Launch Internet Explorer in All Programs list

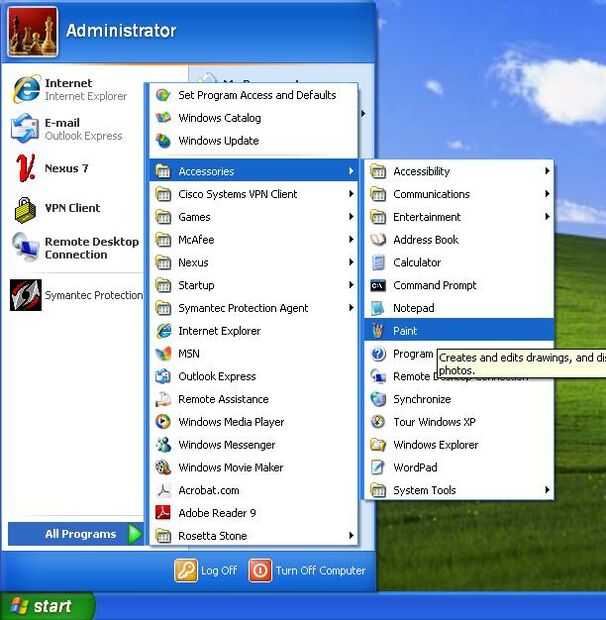click(254, 331)
